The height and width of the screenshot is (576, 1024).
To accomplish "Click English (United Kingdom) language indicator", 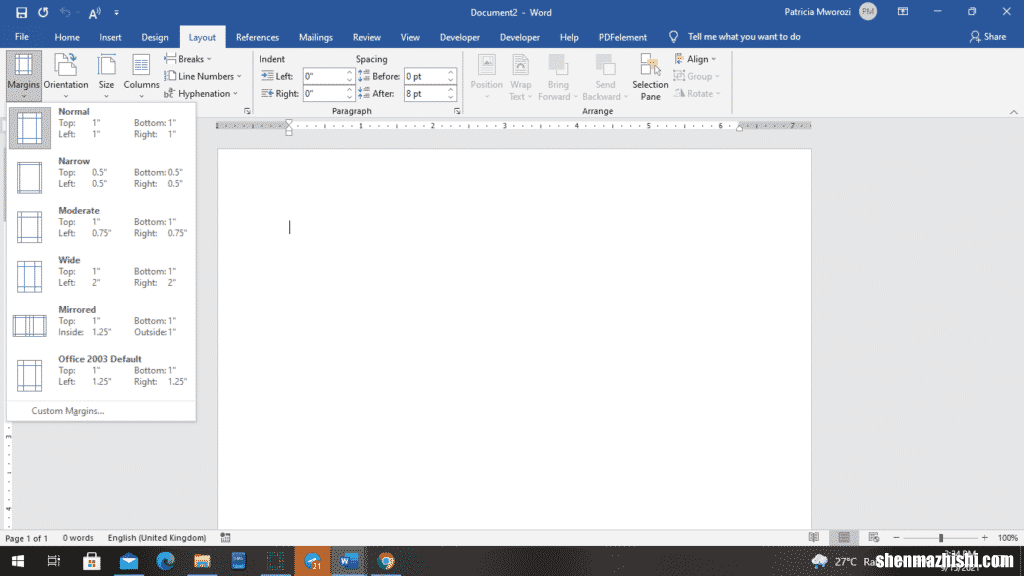I will (x=157, y=537).
